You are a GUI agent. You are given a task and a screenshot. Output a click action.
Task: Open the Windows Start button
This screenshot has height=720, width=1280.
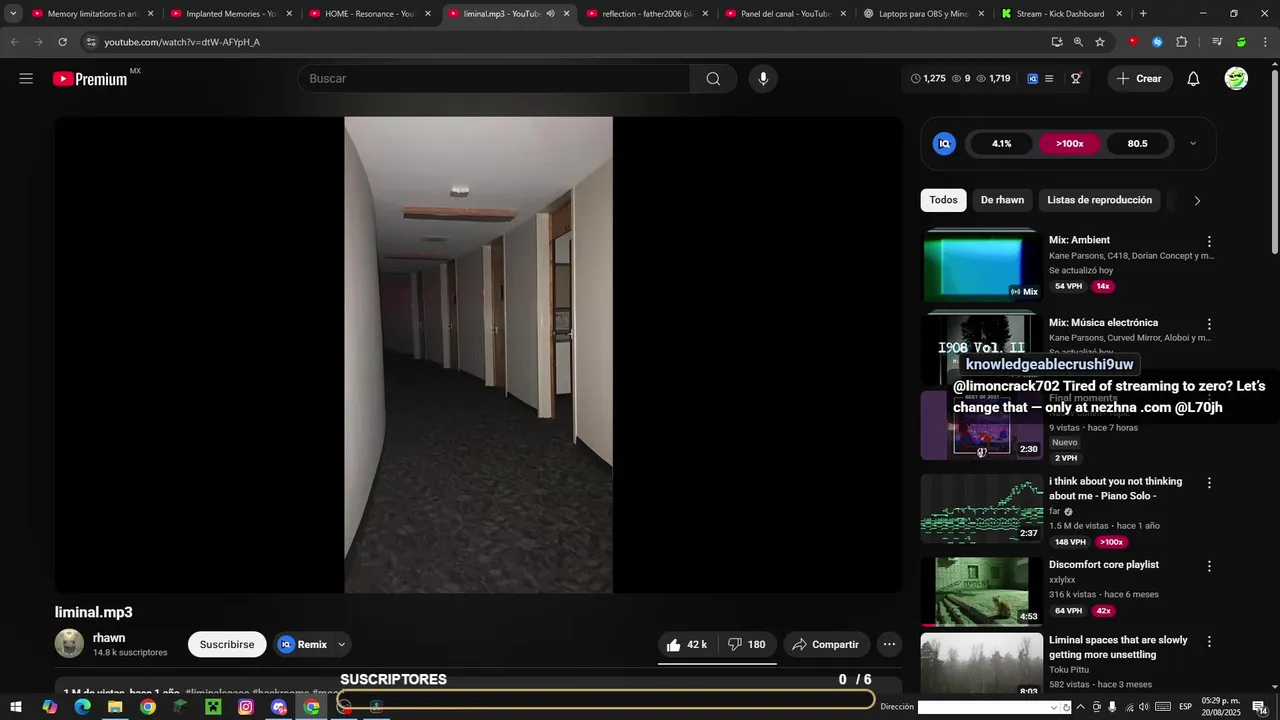click(x=17, y=707)
